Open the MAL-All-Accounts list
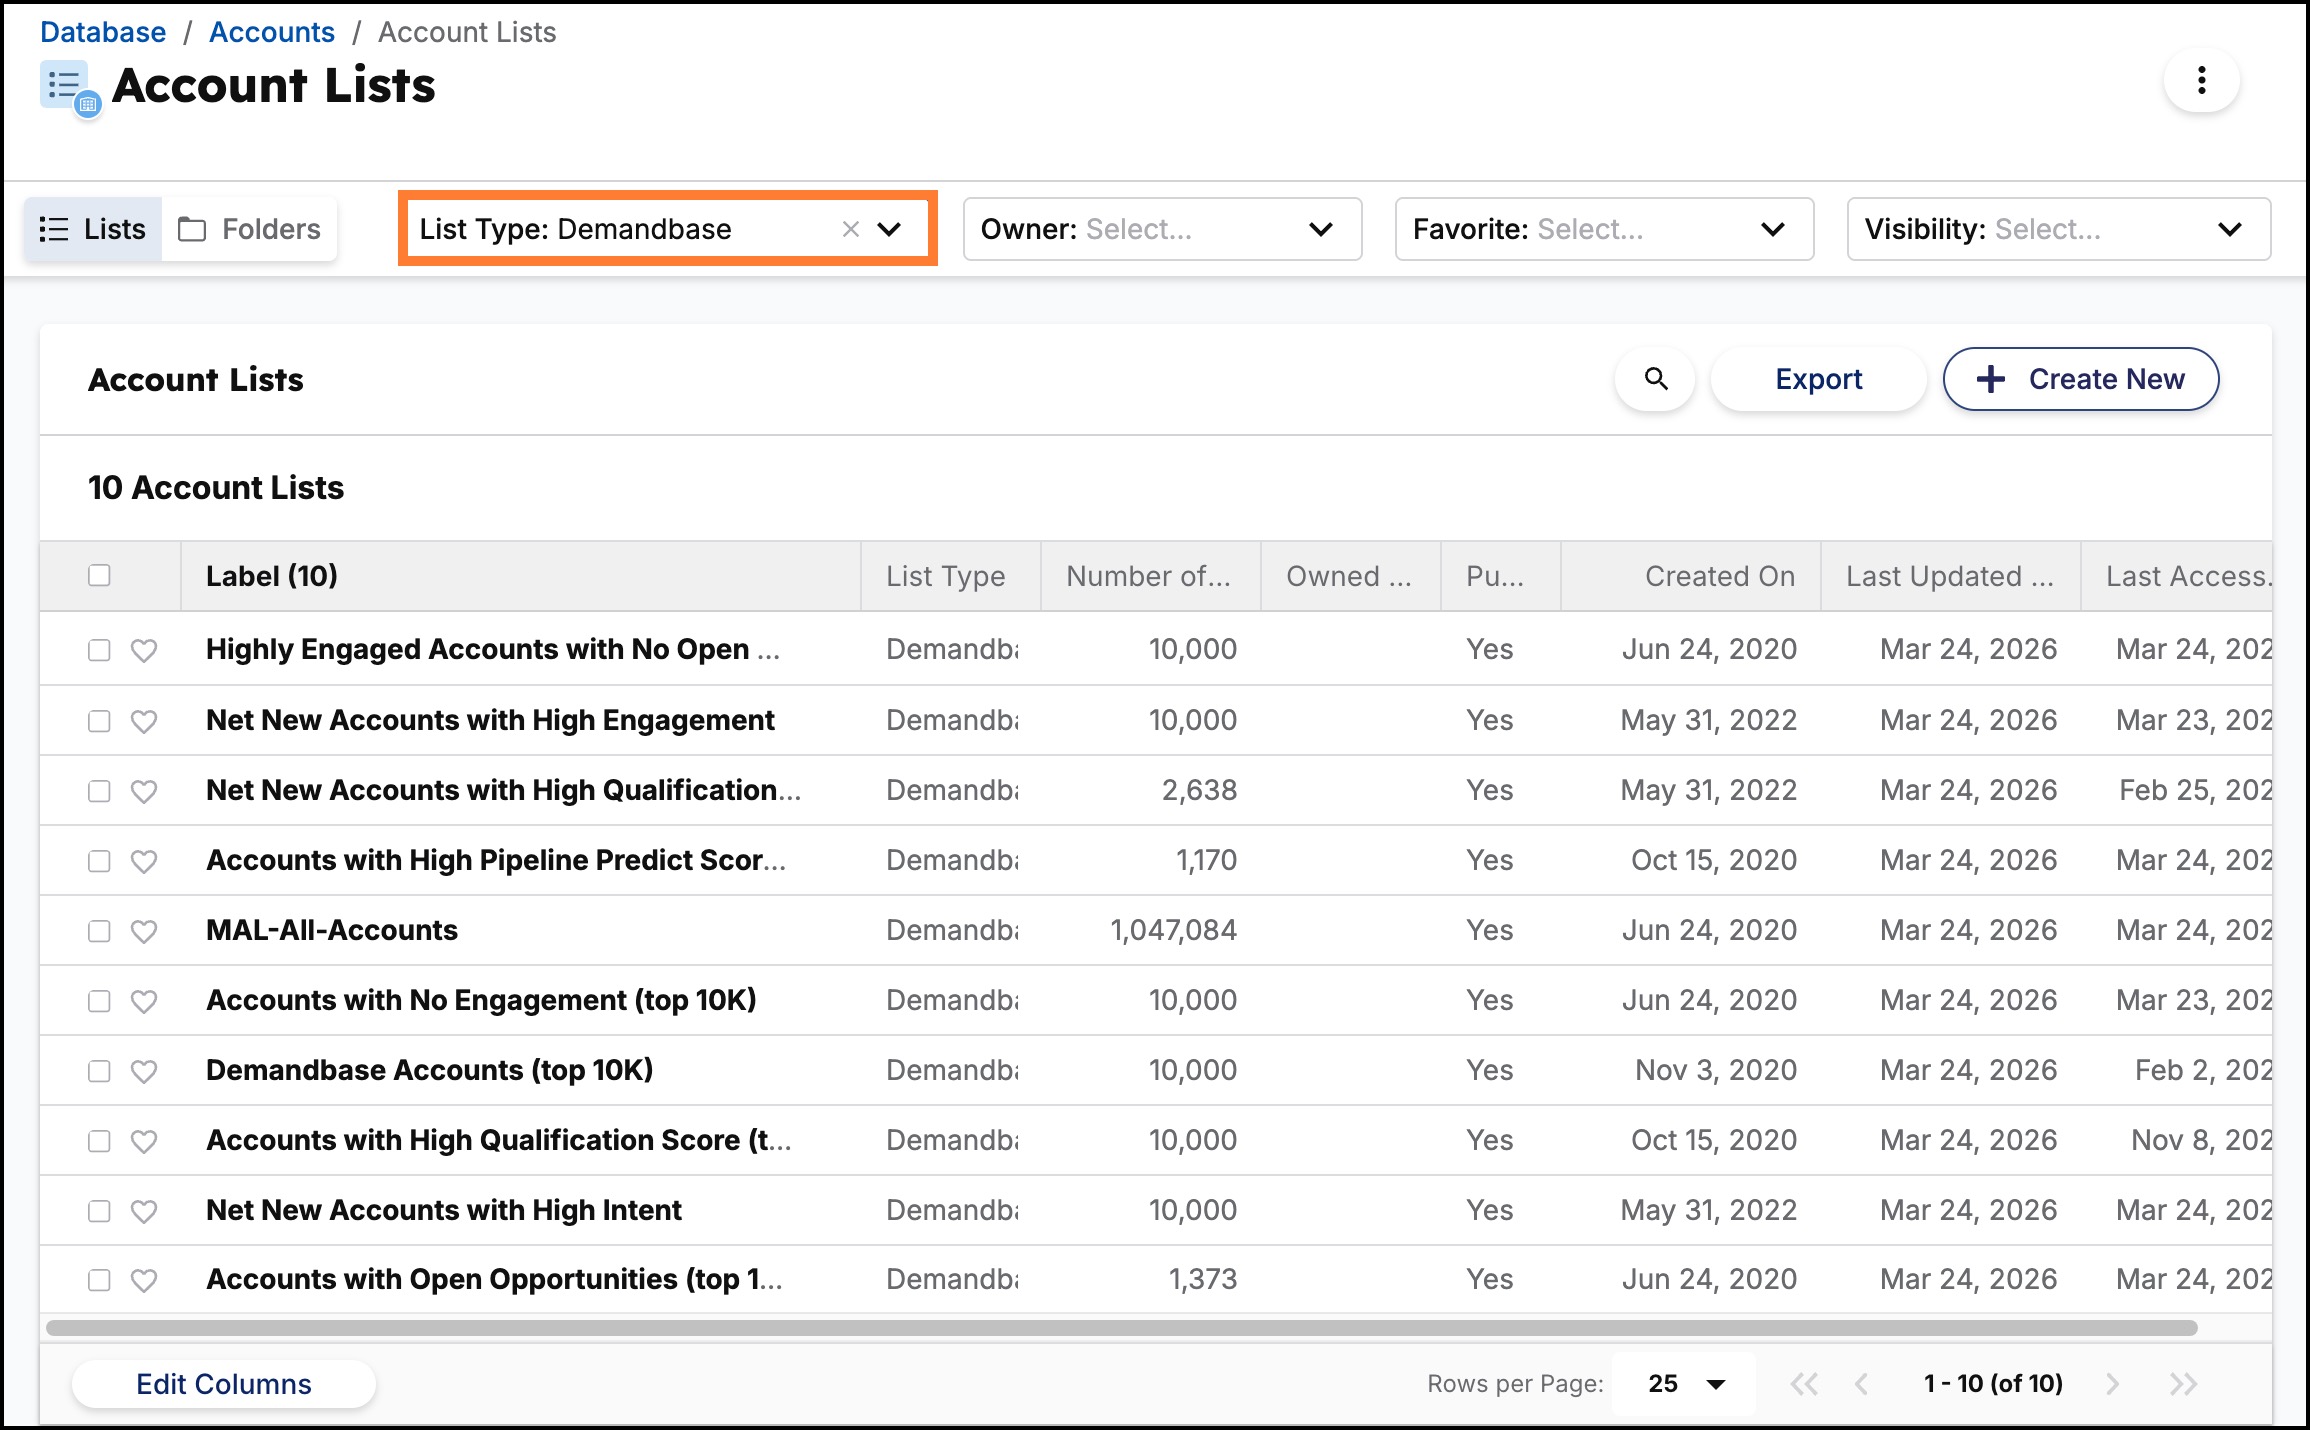 [332, 931]
